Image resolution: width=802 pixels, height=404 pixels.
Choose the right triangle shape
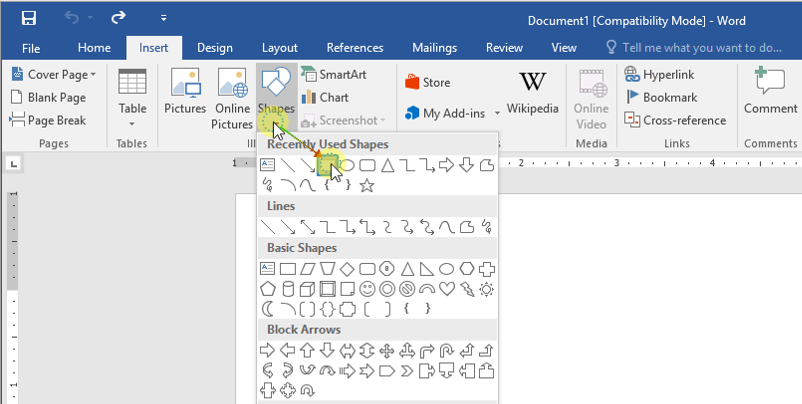(x=427, y=268)
